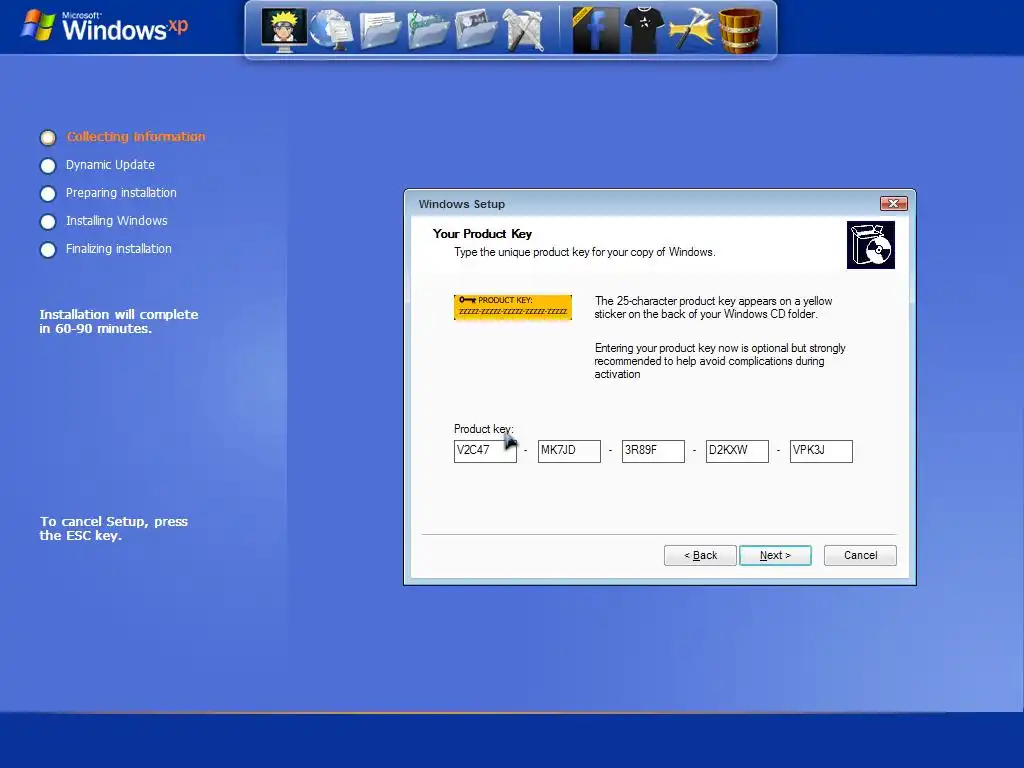Click the 'Dynamic Update' step label
The height and width of the screenshot is (768, 1024).
pos(110,165)
